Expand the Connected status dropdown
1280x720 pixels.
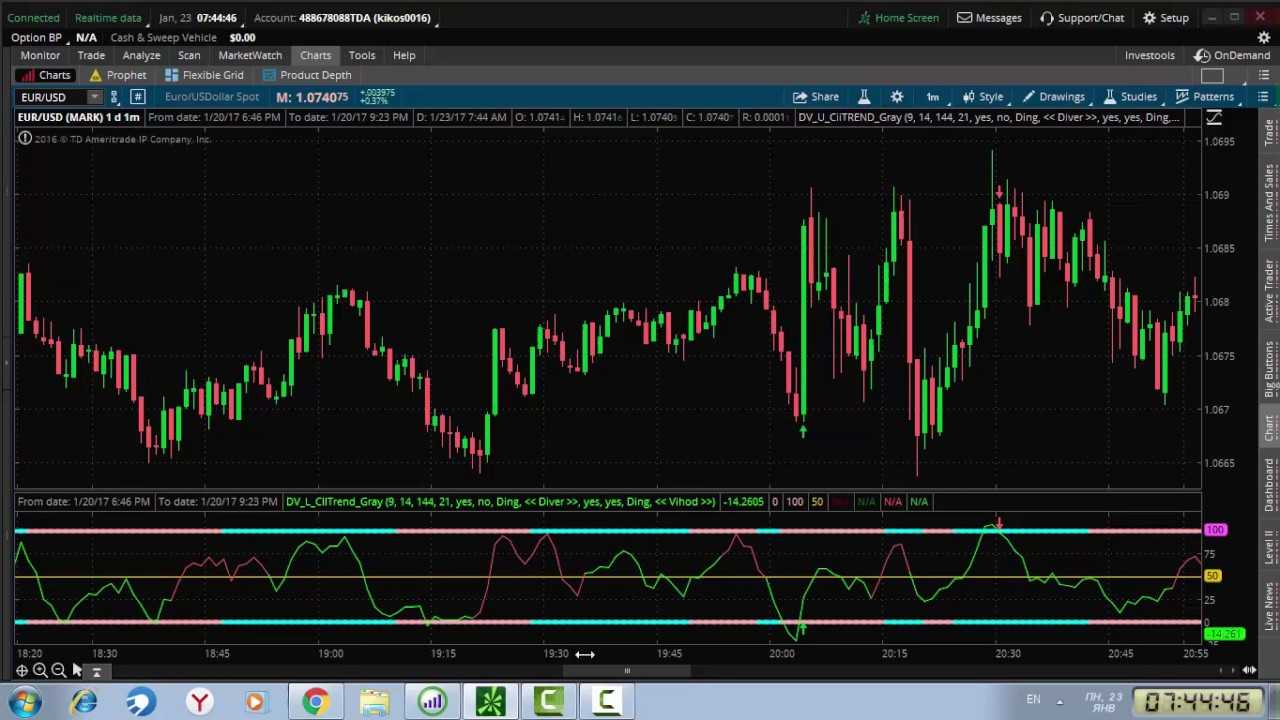33,18
